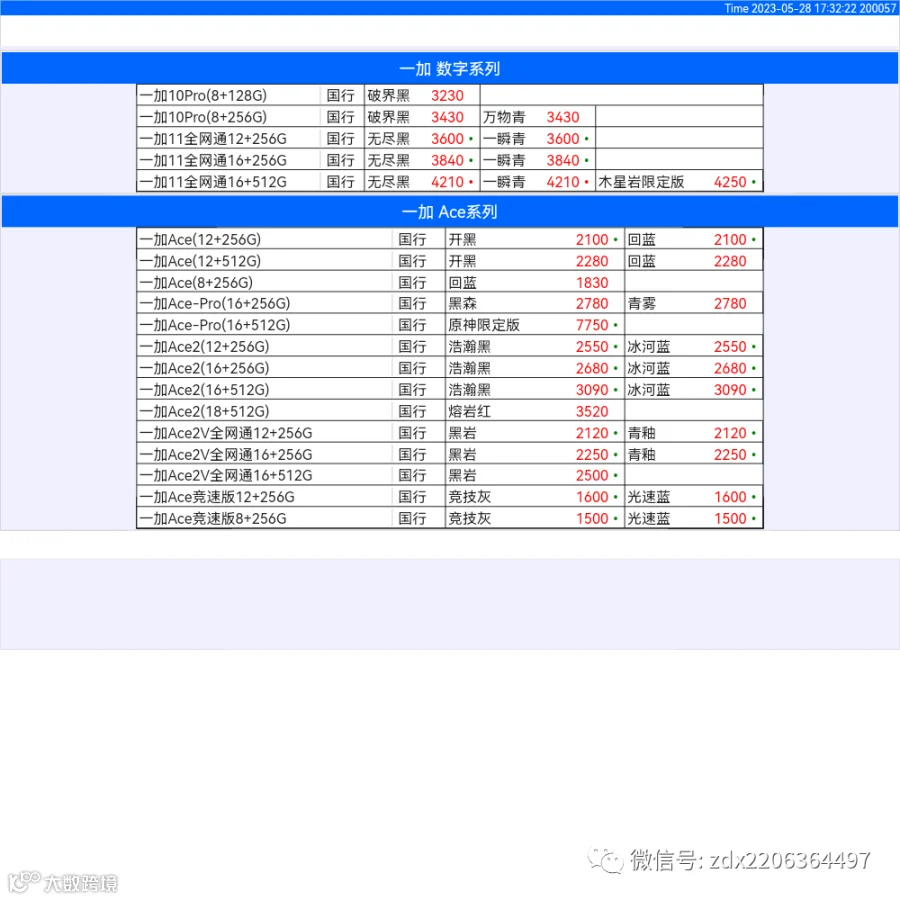Click '黑岩' in the 一加Ace2V全网通16+512G row

tap(463, 475)
